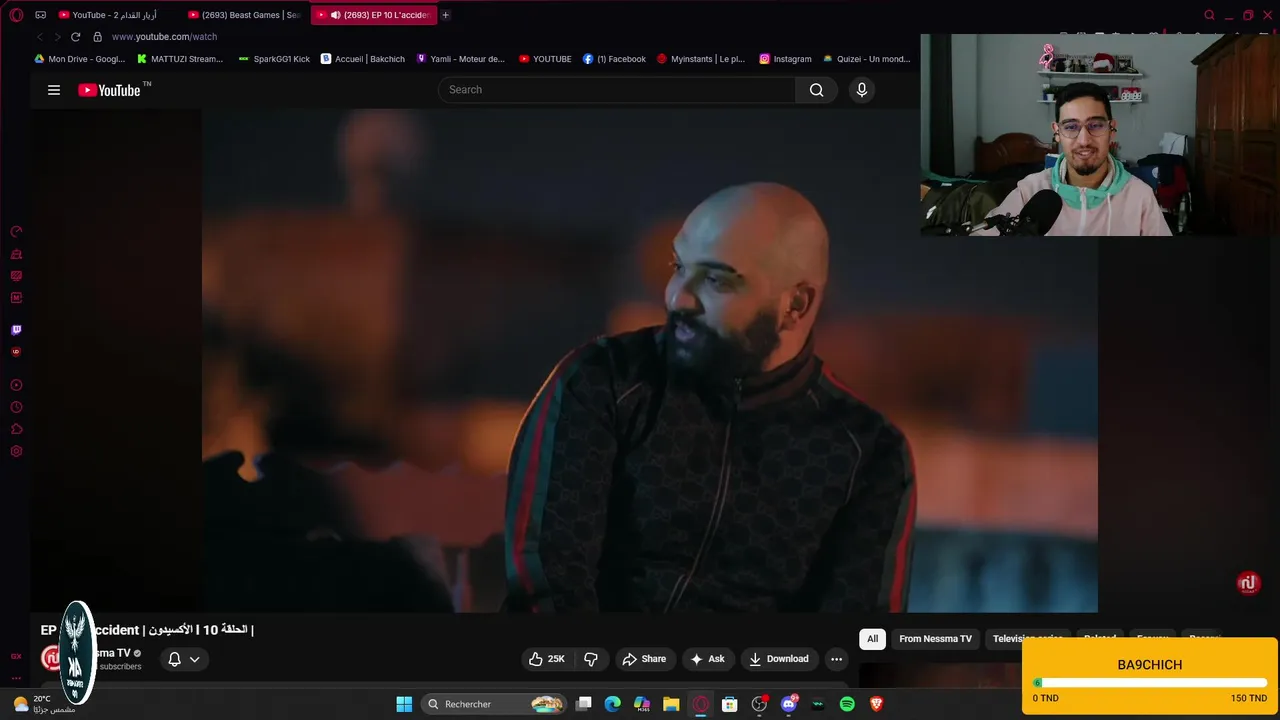Open Extensions cube in sidebar
This screenshot has height=720, width=1280.
(16, 429)
